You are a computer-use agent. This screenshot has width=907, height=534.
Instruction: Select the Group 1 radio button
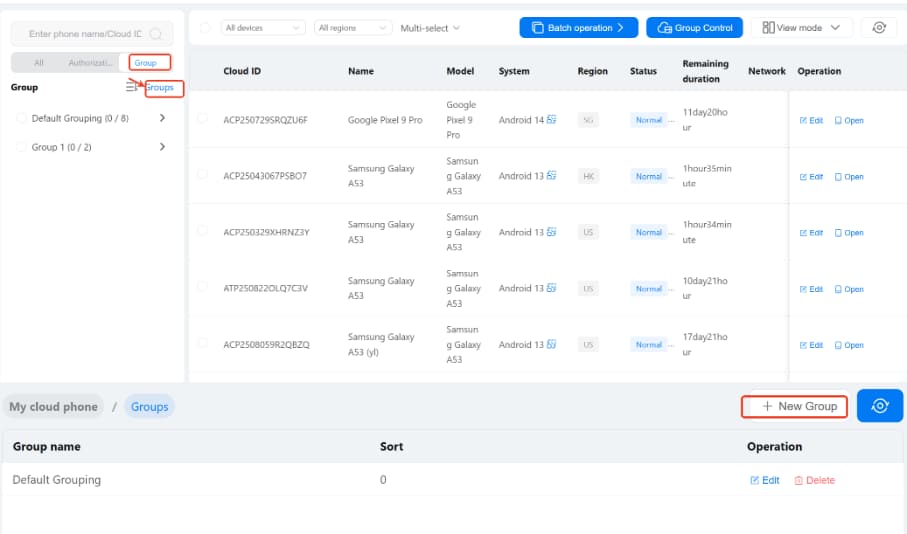pyautogui.click(x=22, y=147)
